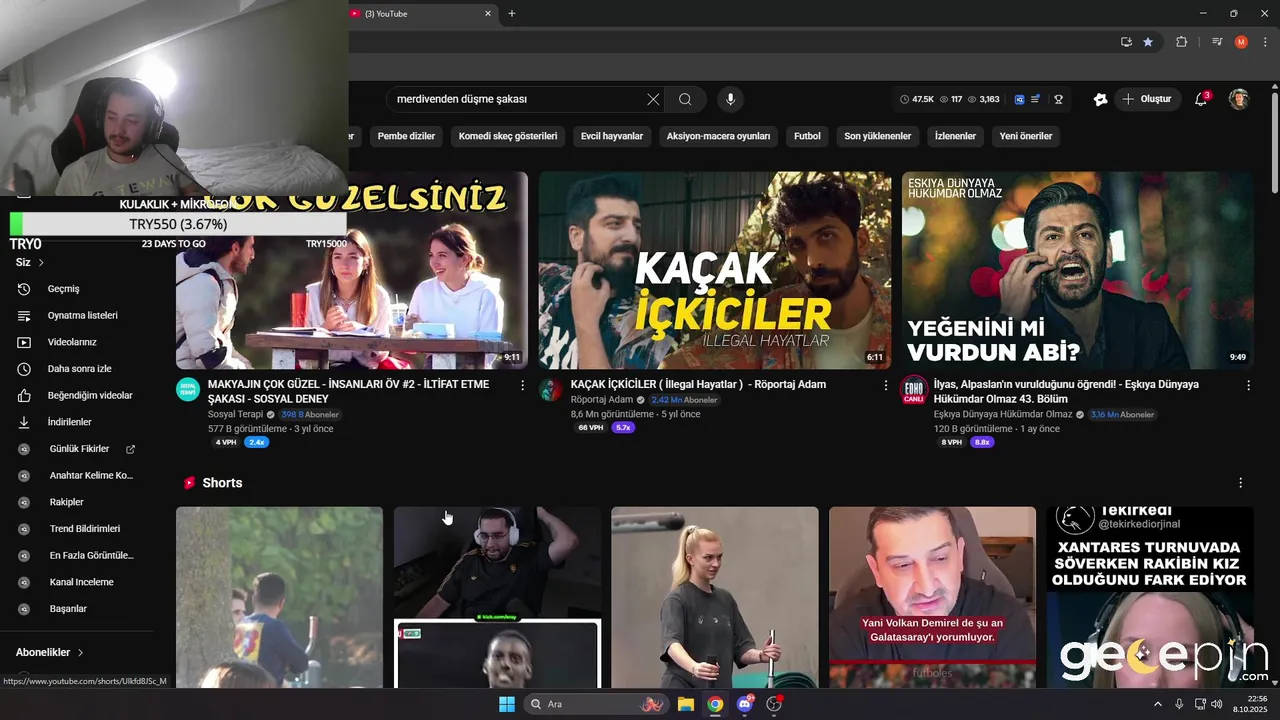This screenshot has height=720, width=1280.
Task: Play KAÇAK İÇKİCİLER video thumbnail
Action: 715,270
